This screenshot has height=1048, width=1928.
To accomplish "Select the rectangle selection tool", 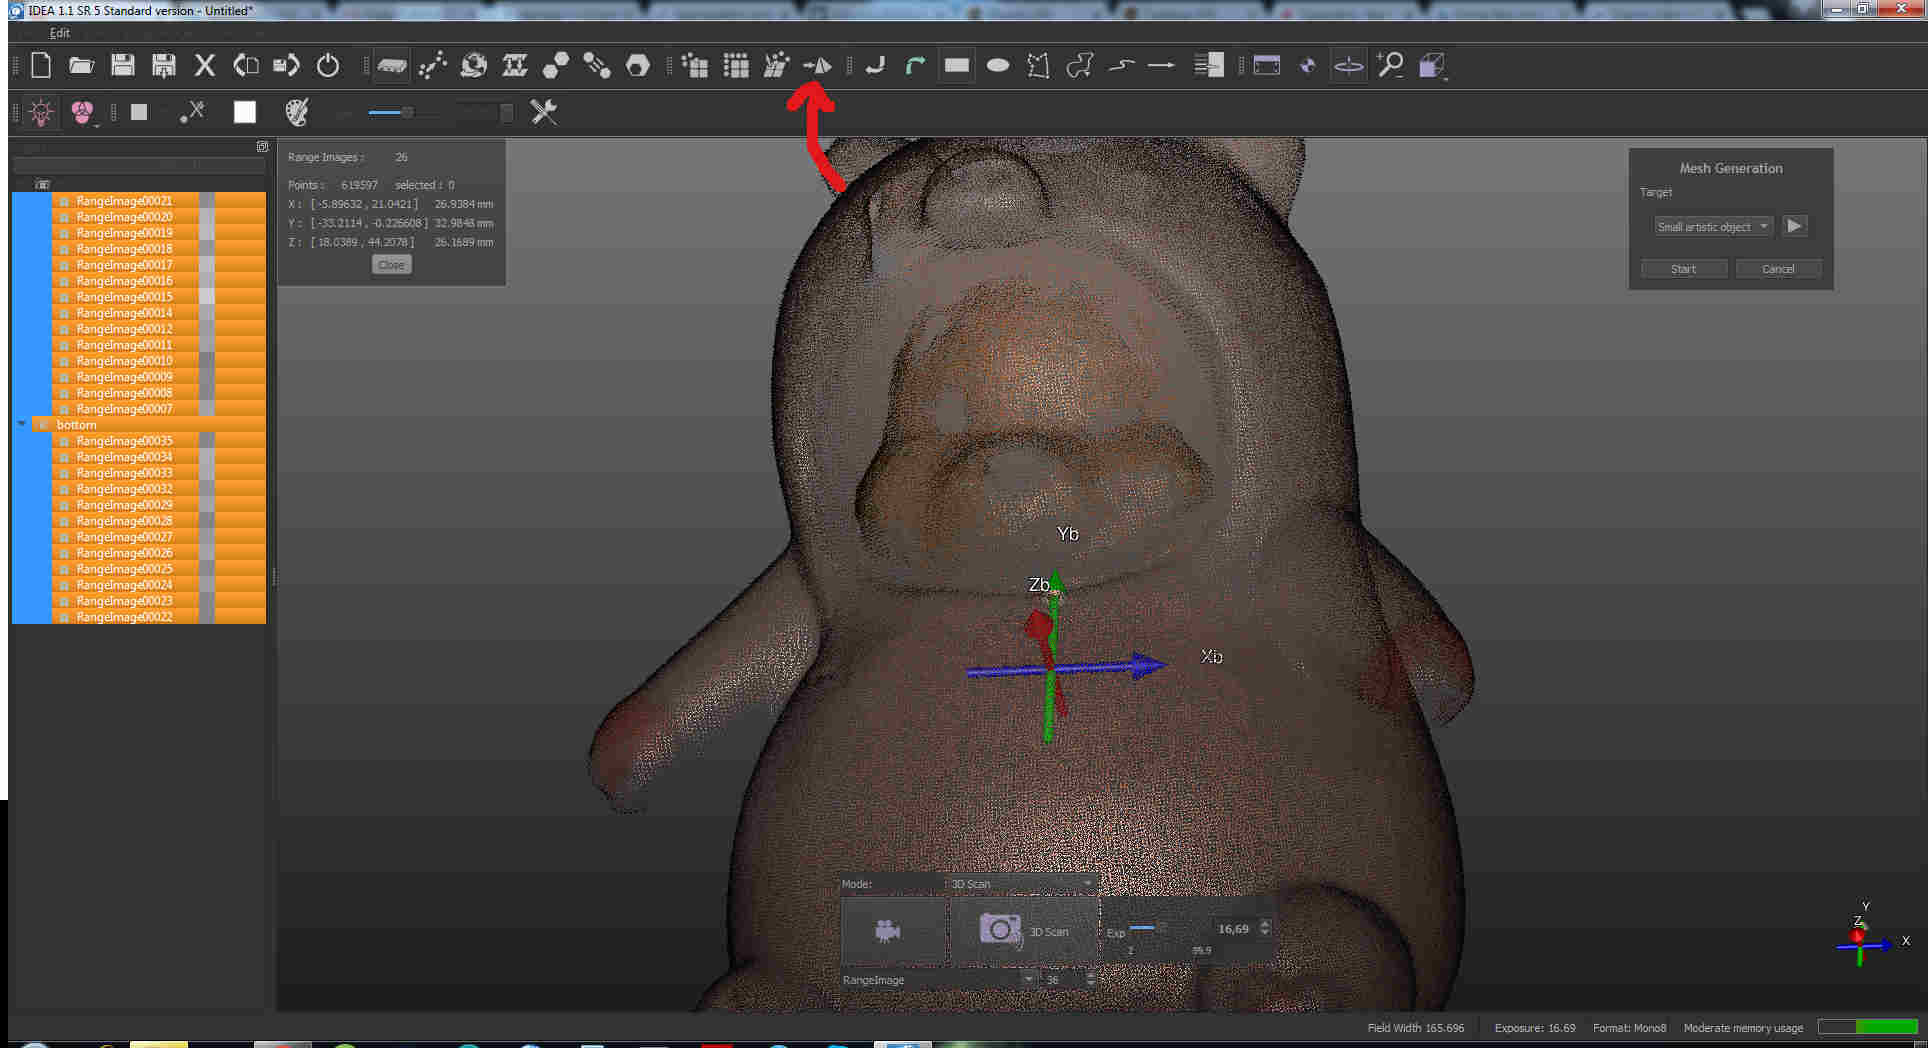I will (x=957, y=66).
